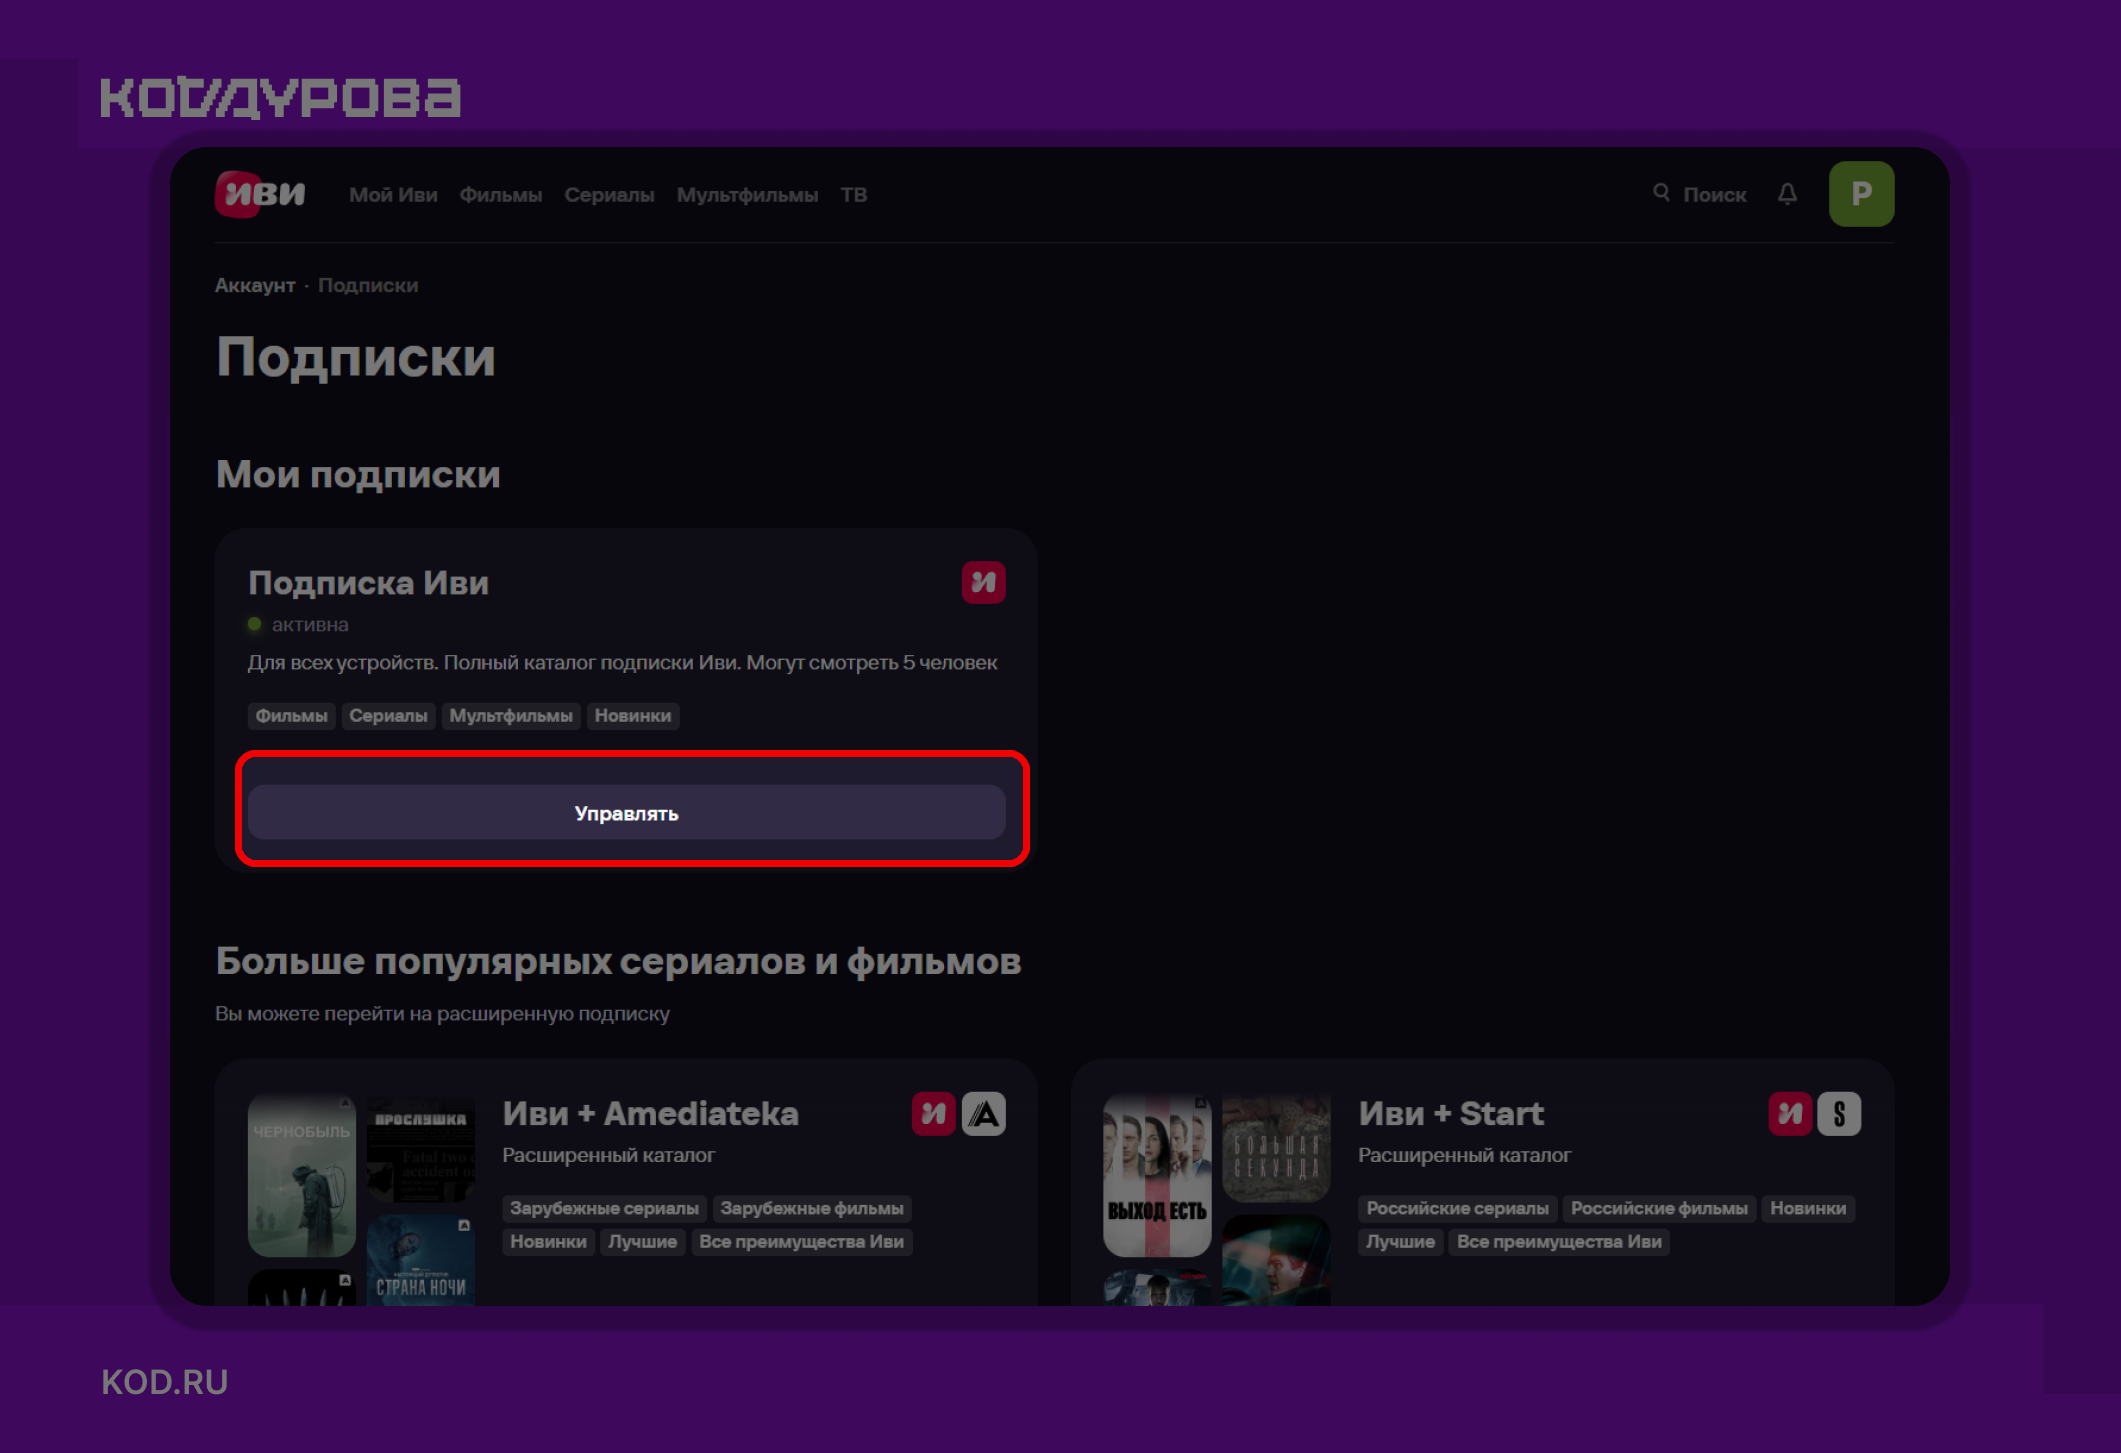Click Лучшие tag in Start card
Viewport: 2121px width, 1453px height.
1400,1241
